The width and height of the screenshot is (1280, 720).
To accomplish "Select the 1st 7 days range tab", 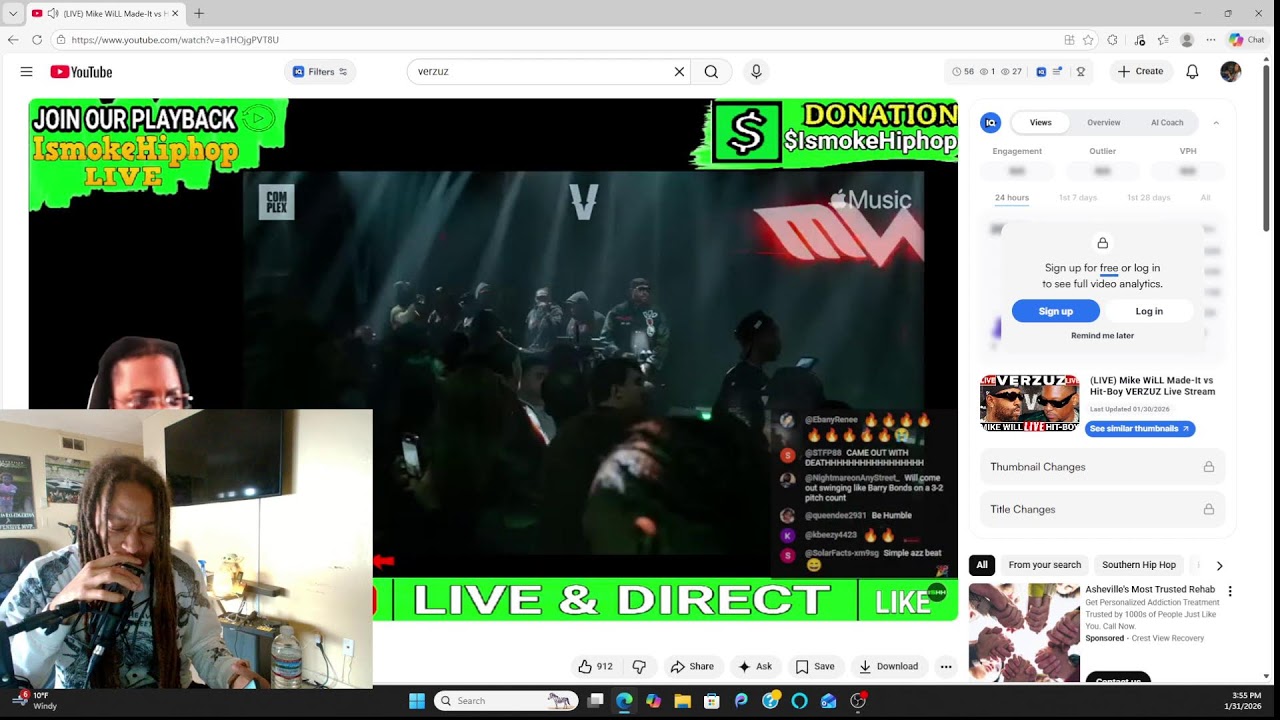I will [1078, 198].
